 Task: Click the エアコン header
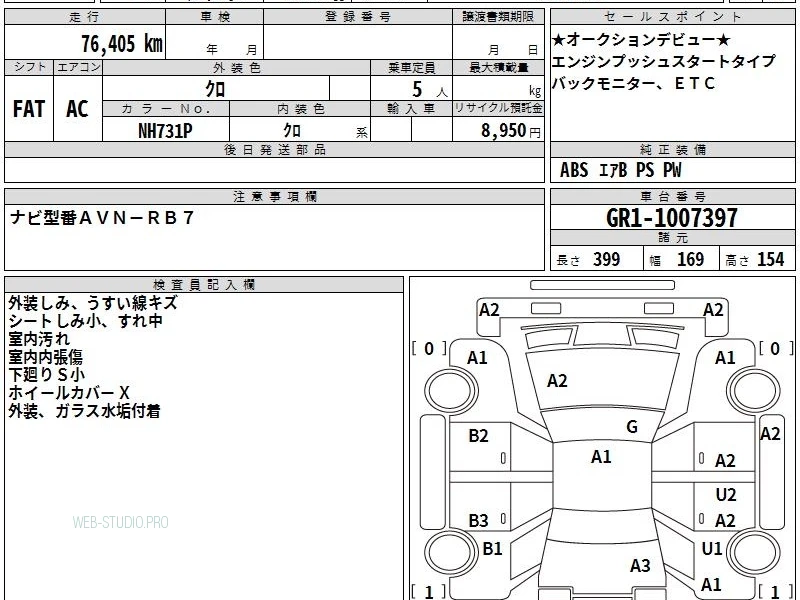click(x=78, y=67)
